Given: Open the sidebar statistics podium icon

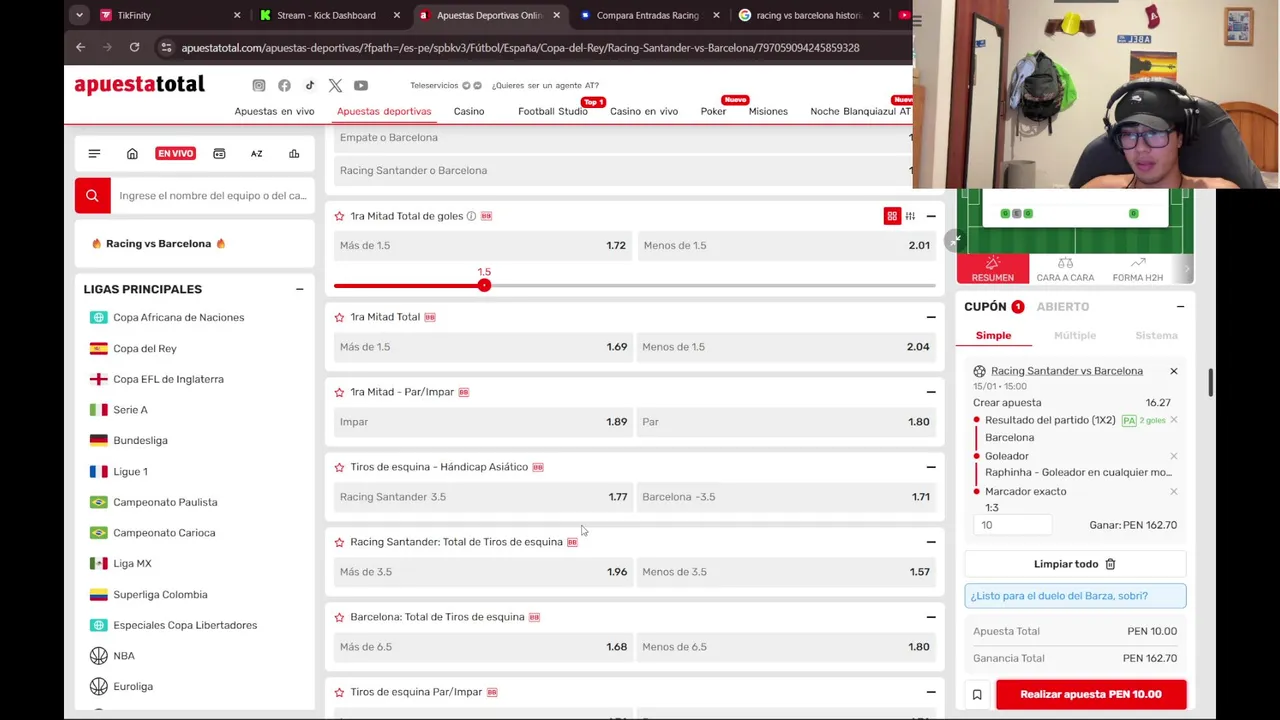Looking at the screenshot, I should (294, 154).
